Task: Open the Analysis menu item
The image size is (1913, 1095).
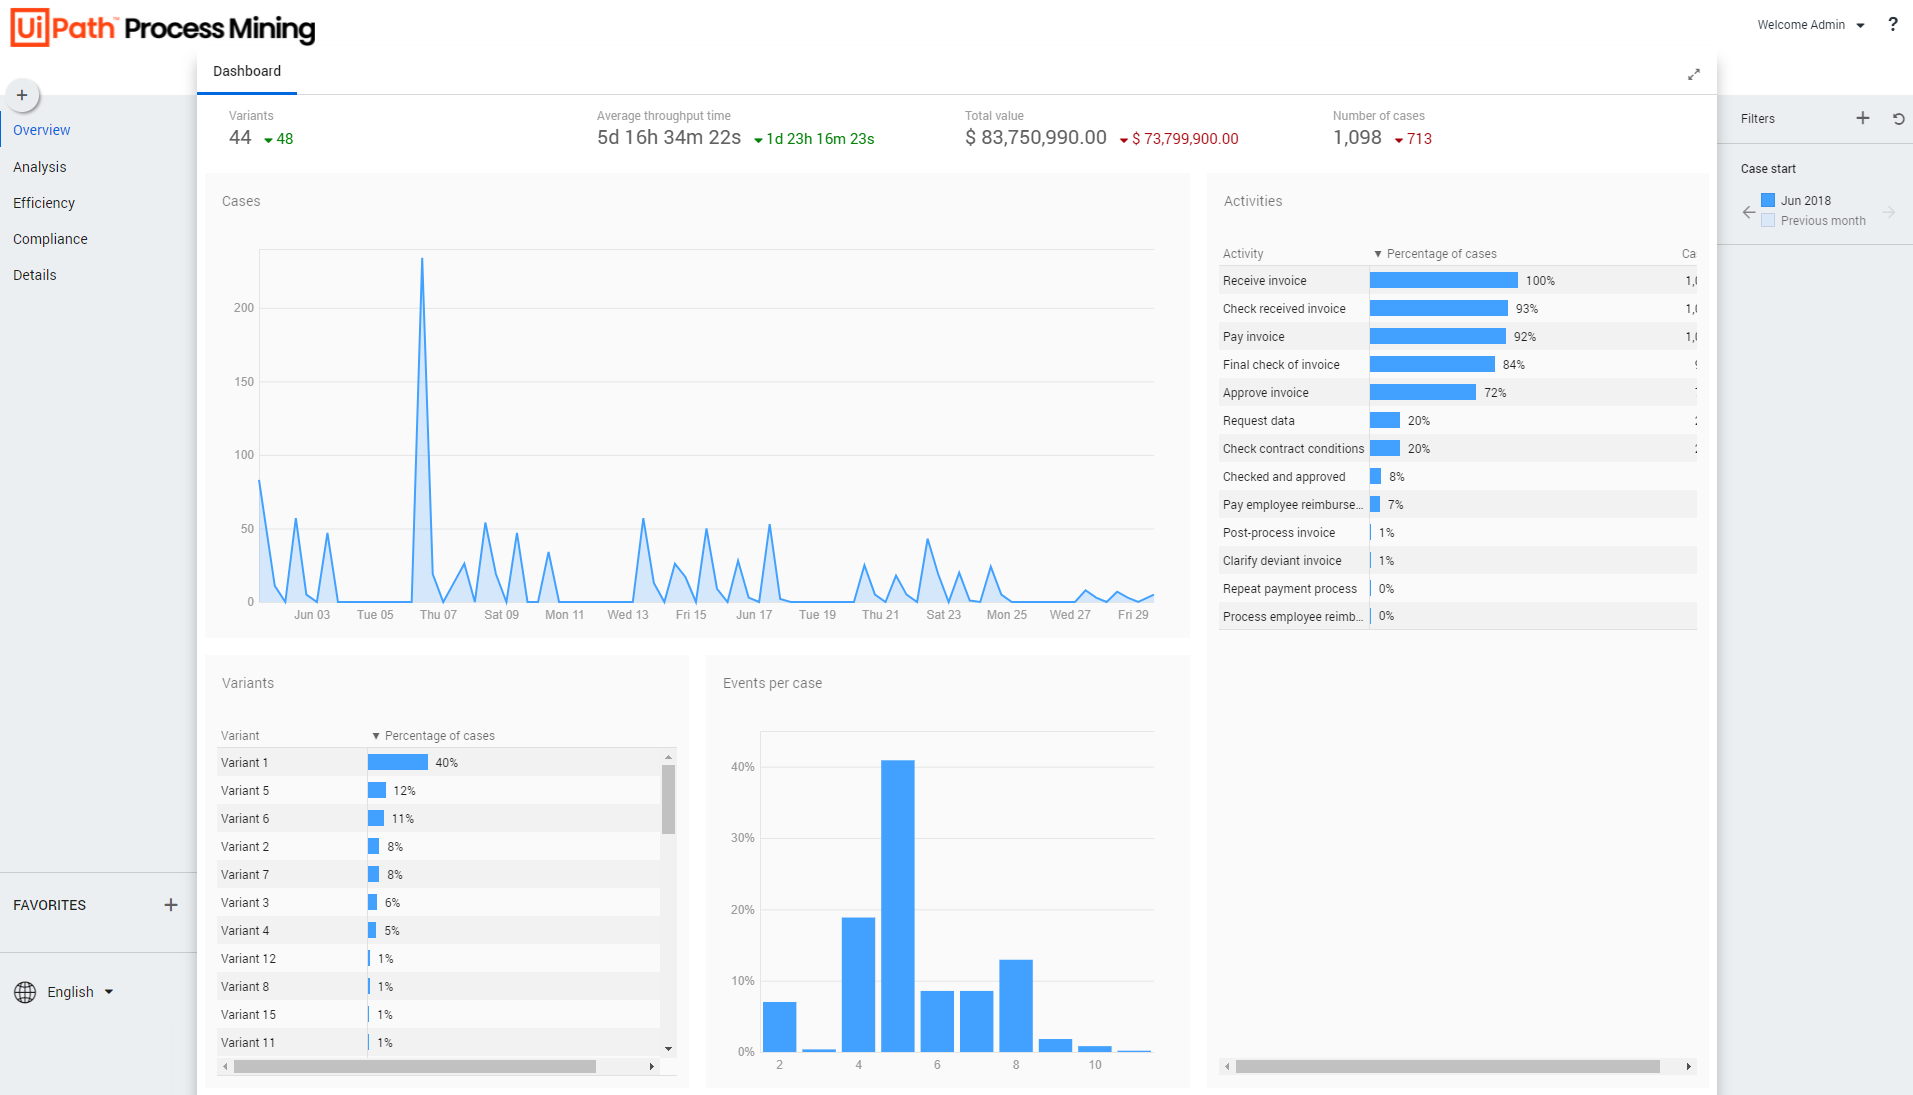Action: click(x=40, y=167)
